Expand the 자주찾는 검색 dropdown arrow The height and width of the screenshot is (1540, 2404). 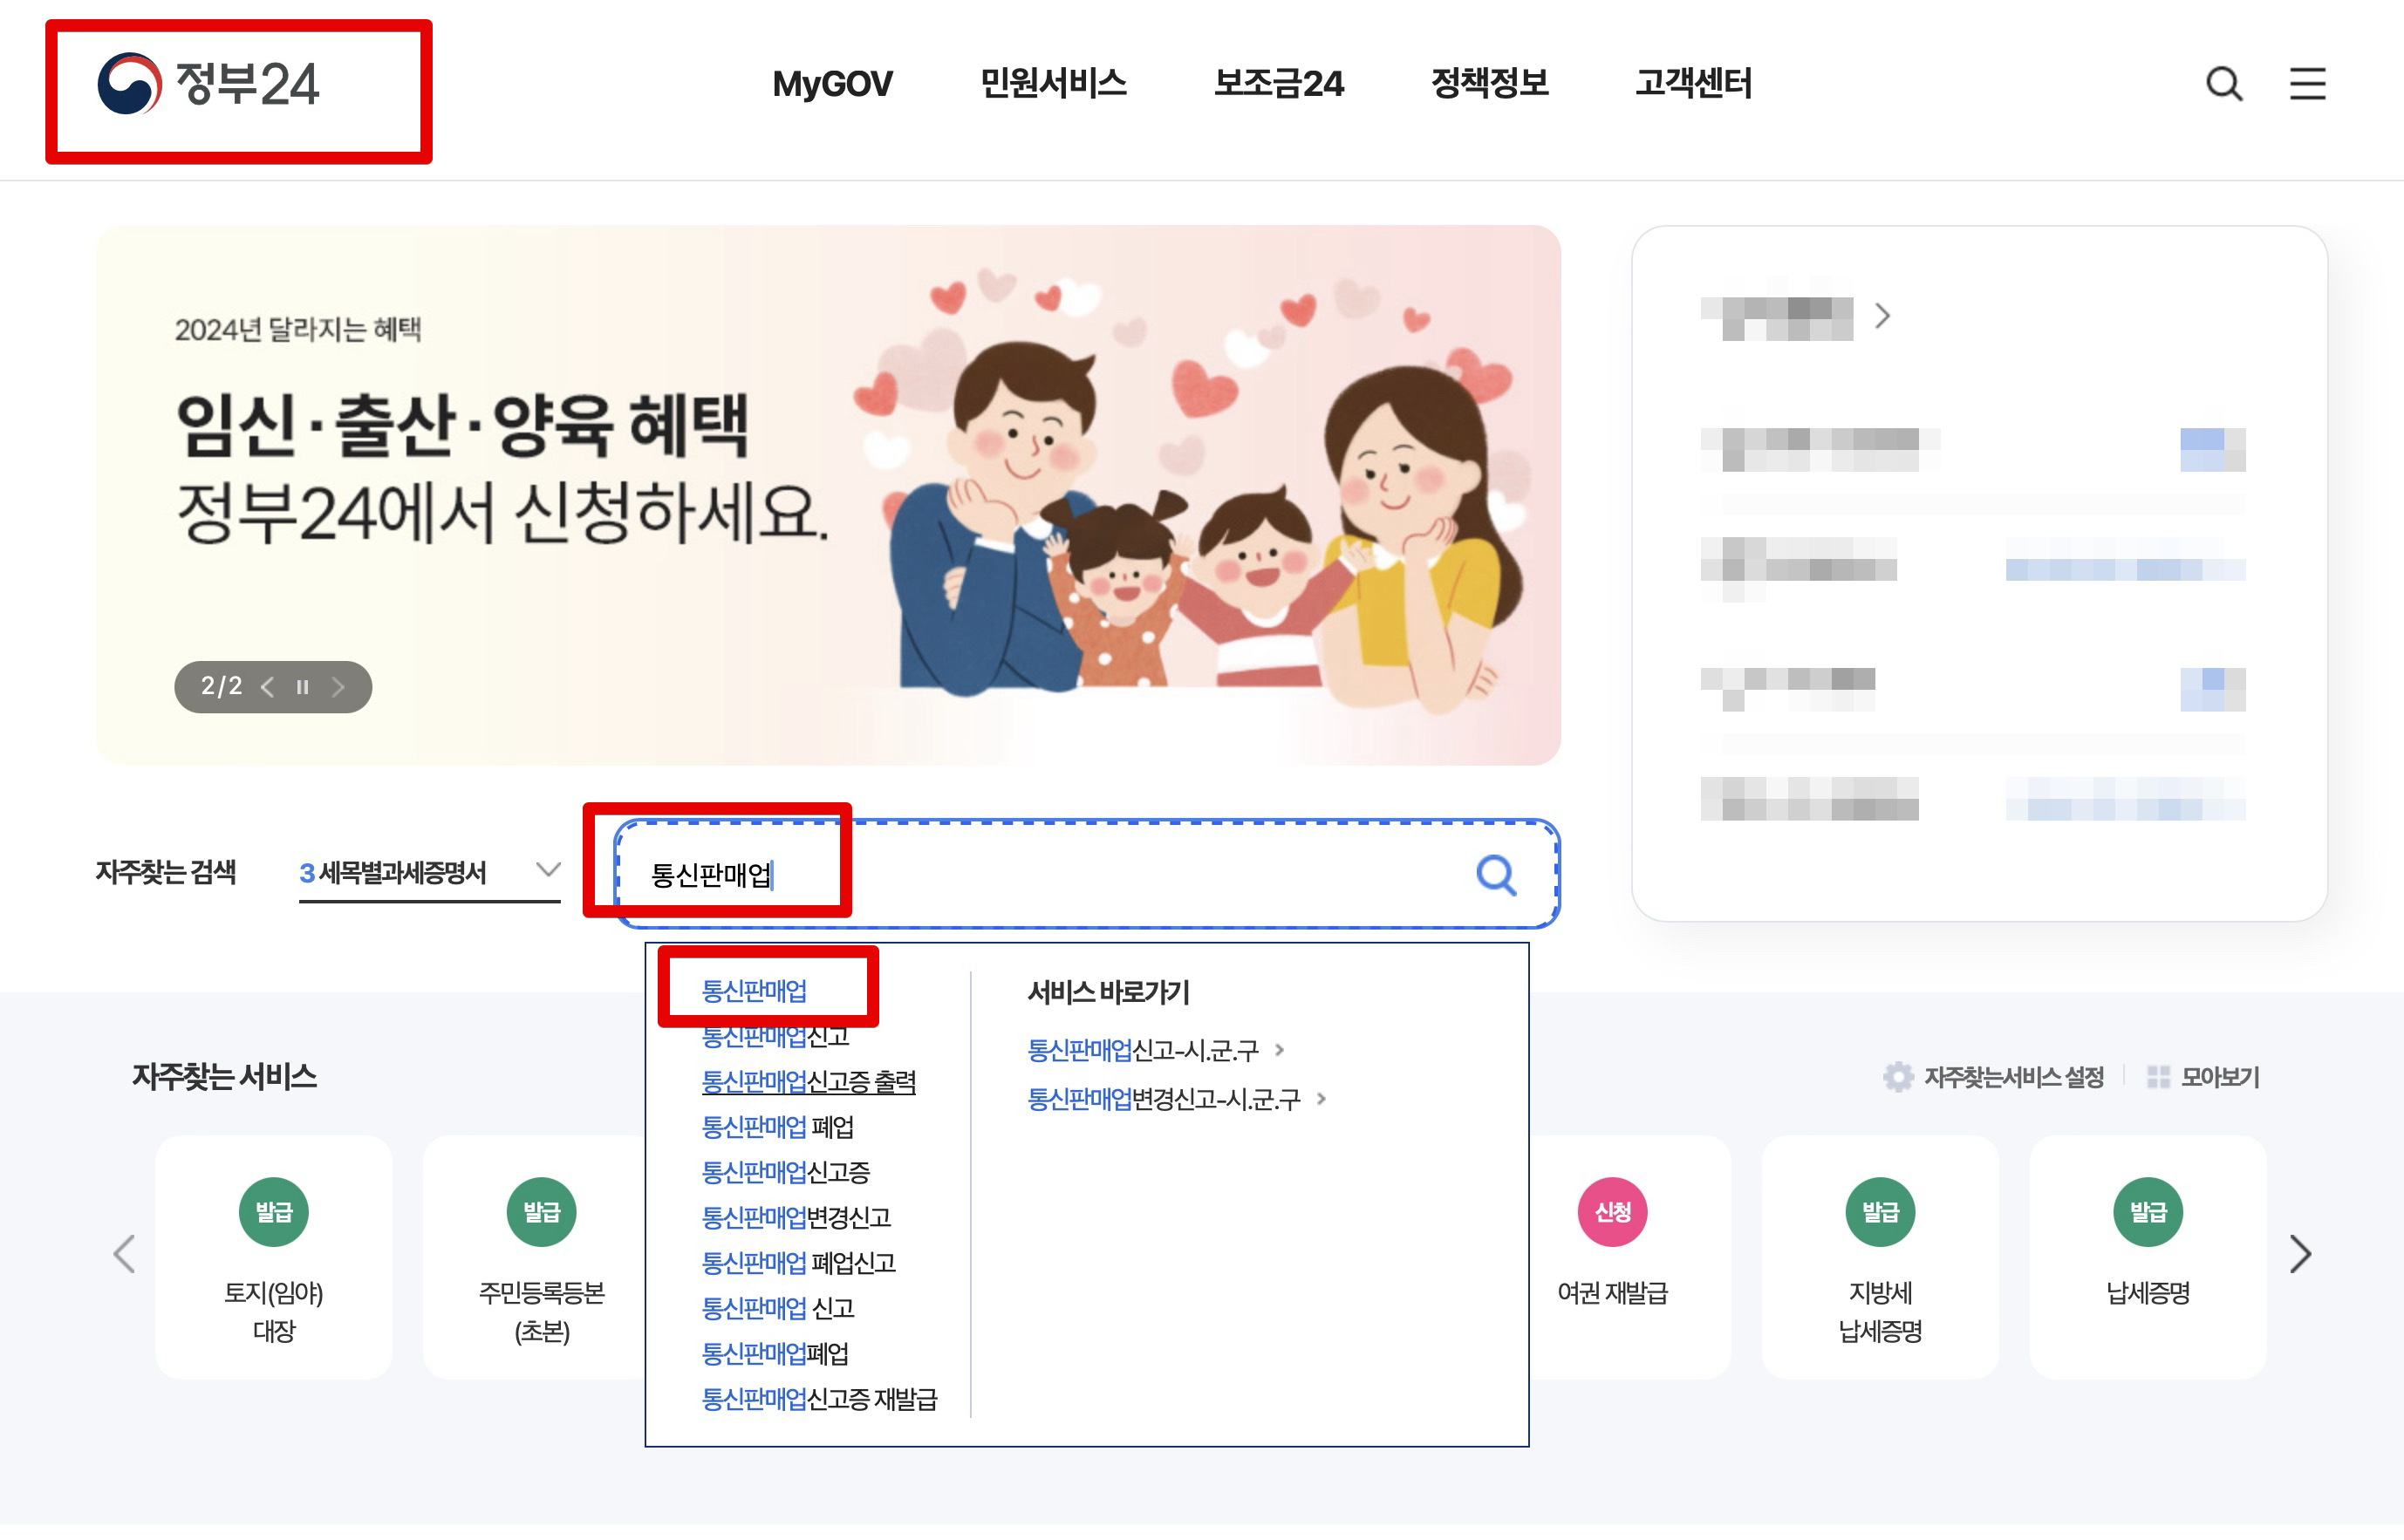coord(547,870)
